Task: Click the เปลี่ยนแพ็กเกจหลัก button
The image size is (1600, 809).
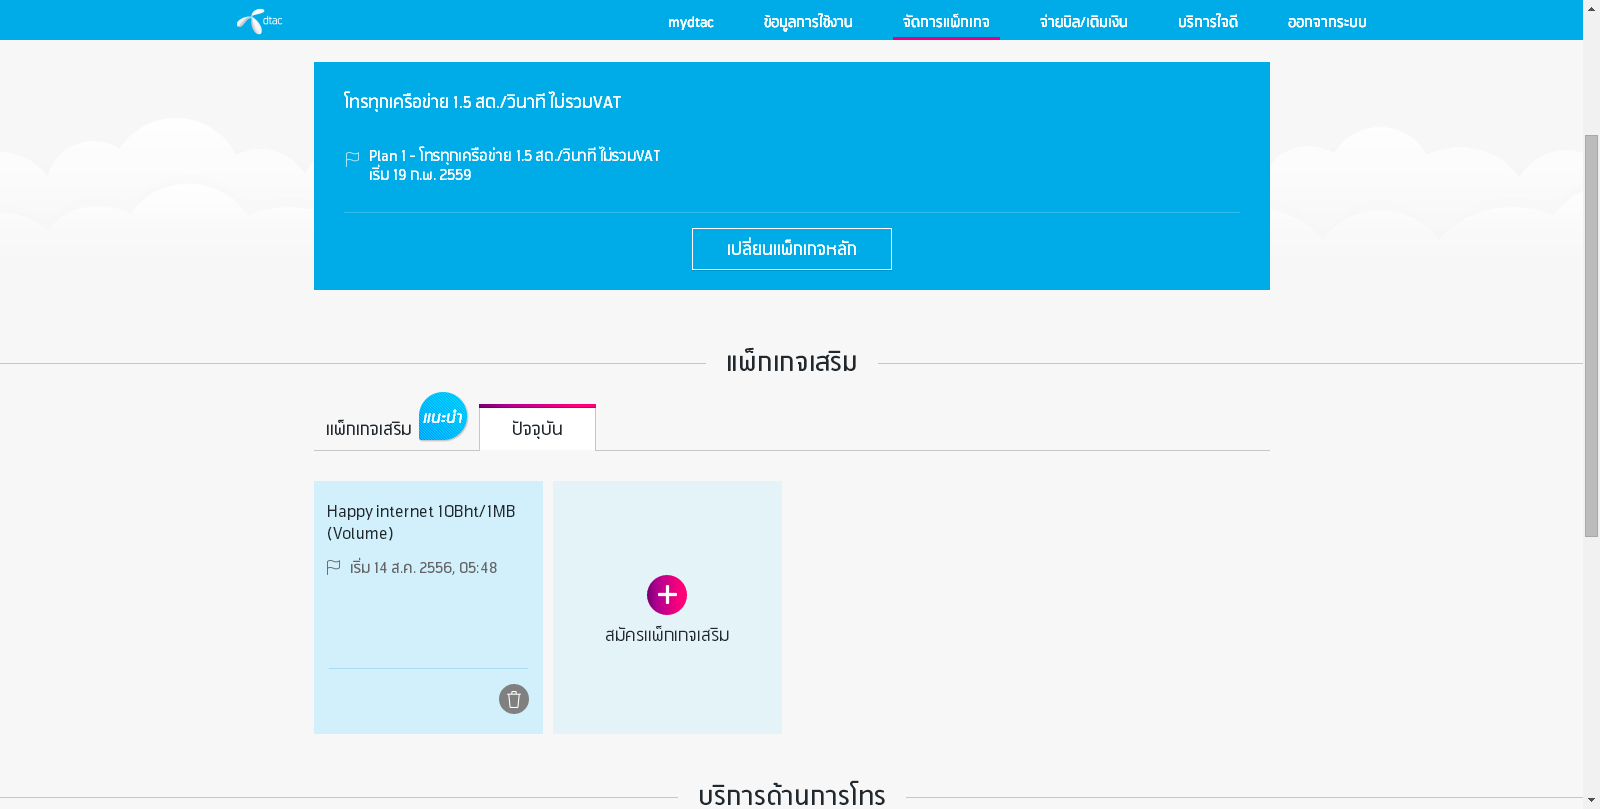Action: pyautogui.click(x=792, y=249)
